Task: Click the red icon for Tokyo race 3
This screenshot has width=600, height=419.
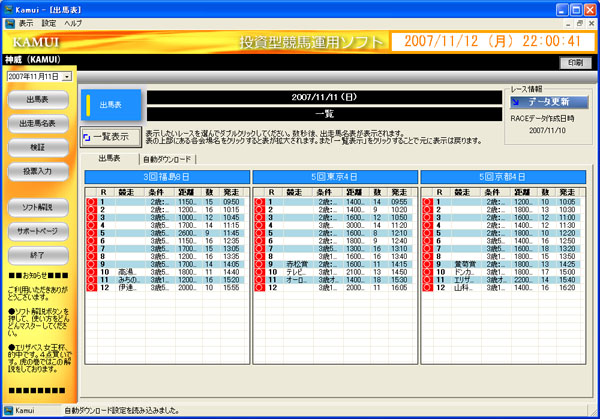Action: (x=261, y=218)
